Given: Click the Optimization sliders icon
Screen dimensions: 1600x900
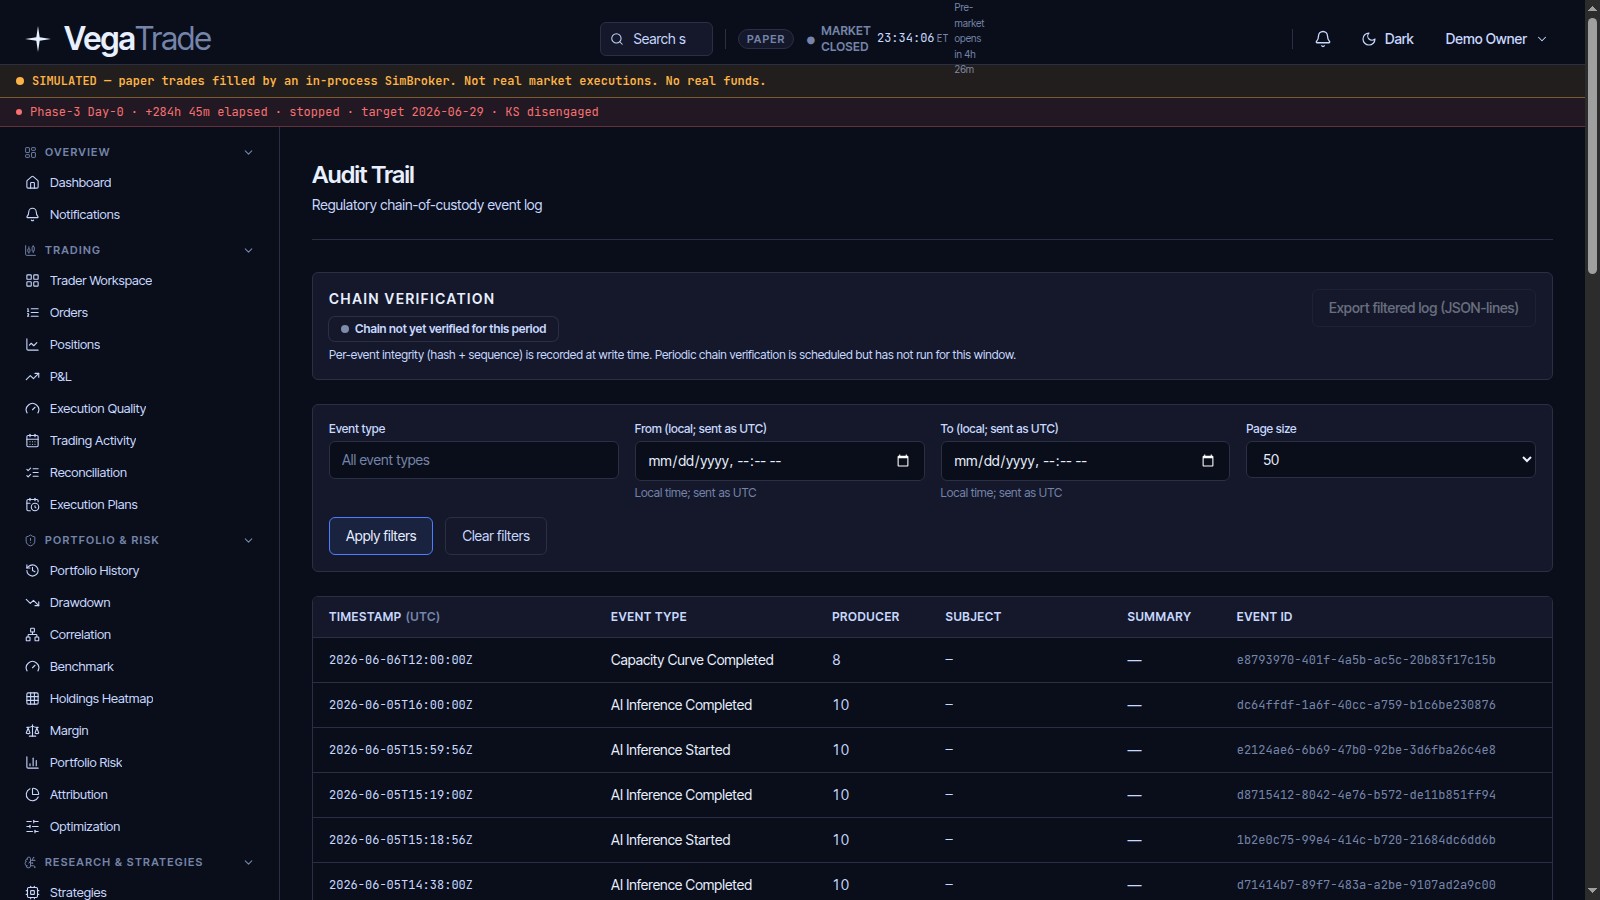Looking at the screenshot, I should pyautogui.click(x=32, y=827).
